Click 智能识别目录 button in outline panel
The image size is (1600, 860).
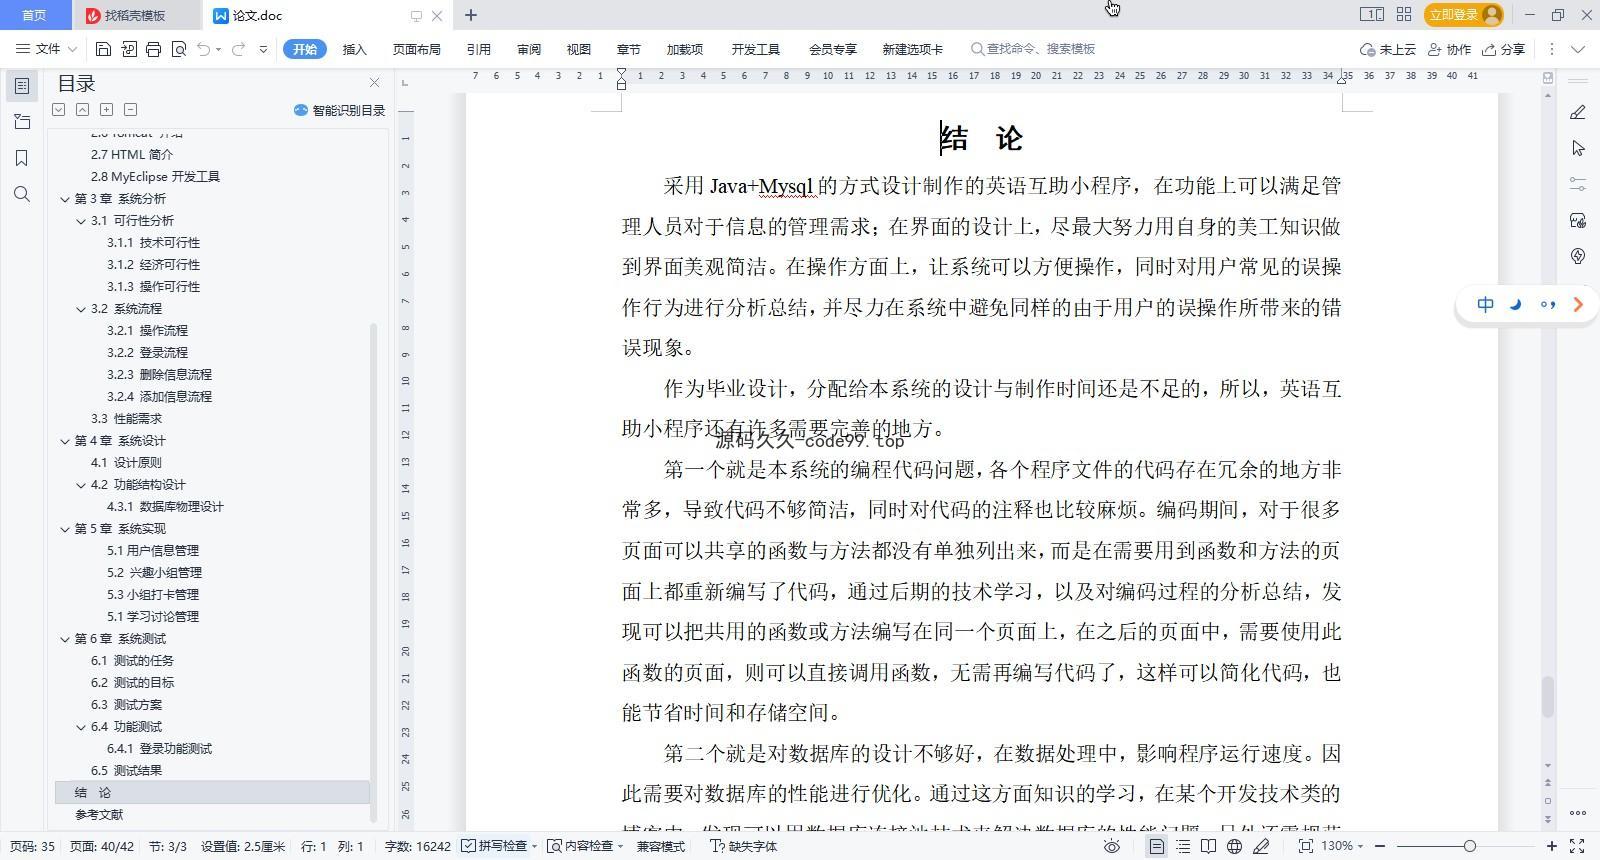coord(339,110)
